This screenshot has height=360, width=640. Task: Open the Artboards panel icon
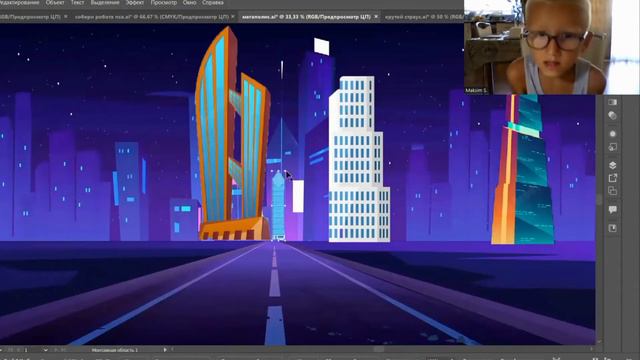tap(612, 191)
